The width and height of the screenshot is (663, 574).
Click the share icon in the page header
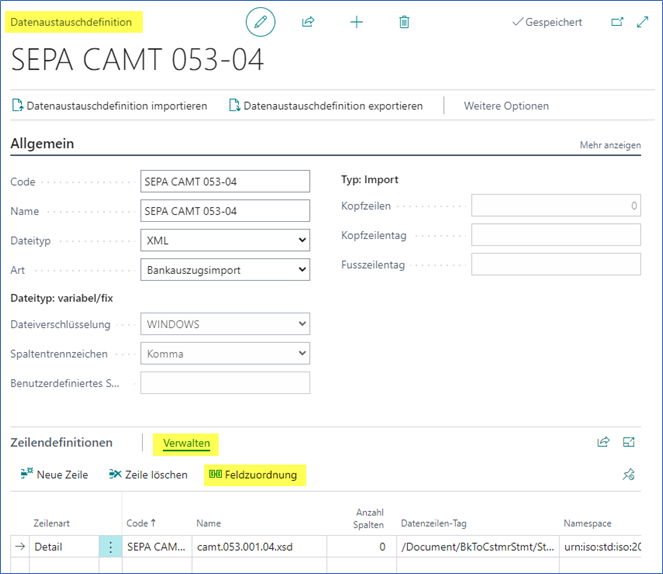coord(308,22)
